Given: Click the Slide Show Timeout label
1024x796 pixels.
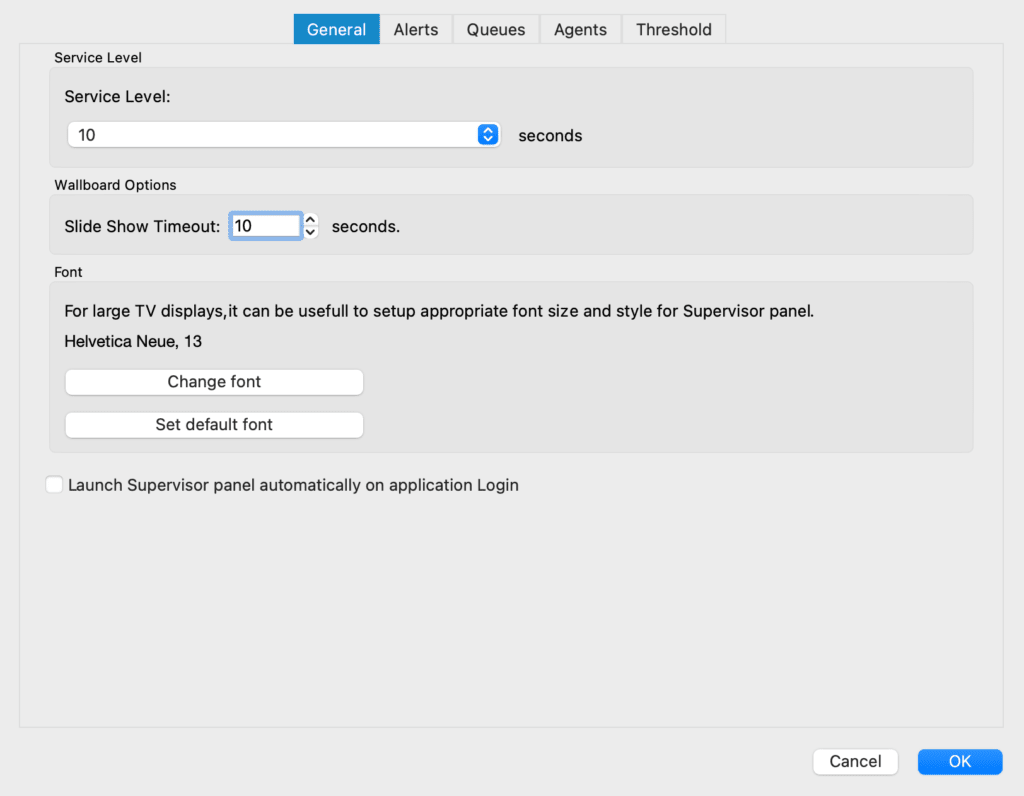Looking at the screenshot, I should coord(142,227).
